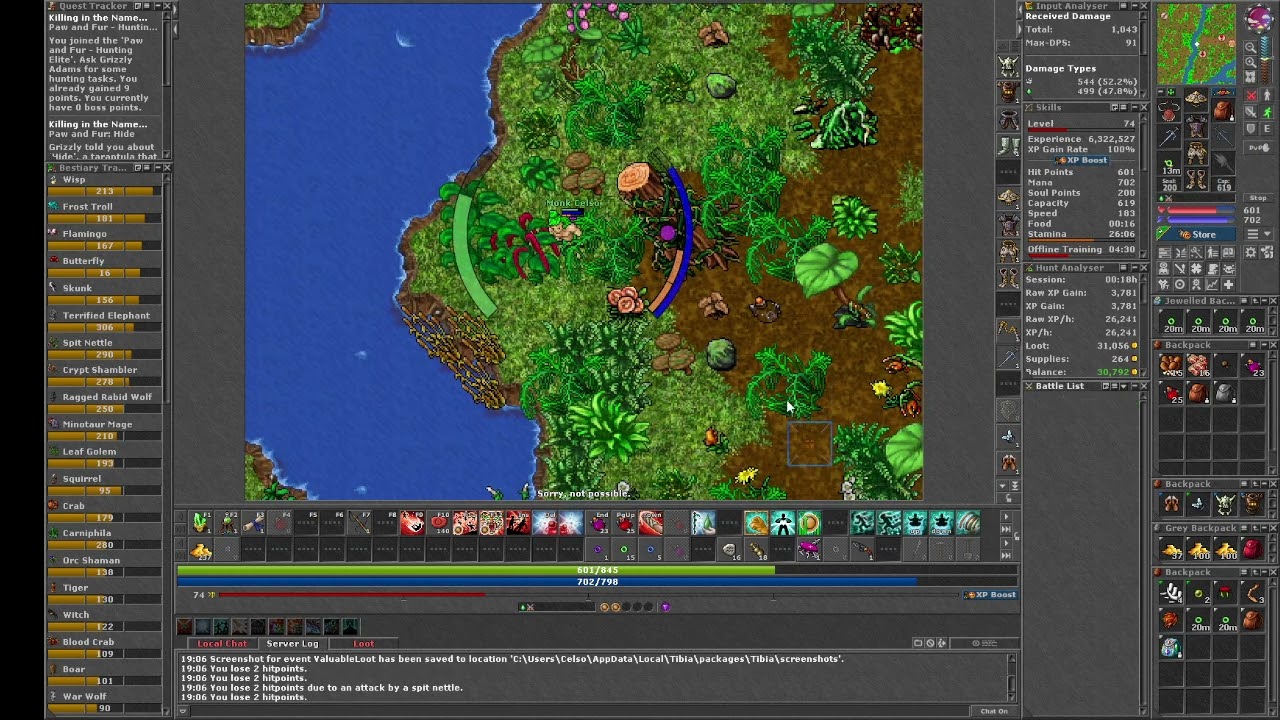1280x720 pixels.
Task: Use the F10 action bar slot showing 140
Action: tap(439, 522)
